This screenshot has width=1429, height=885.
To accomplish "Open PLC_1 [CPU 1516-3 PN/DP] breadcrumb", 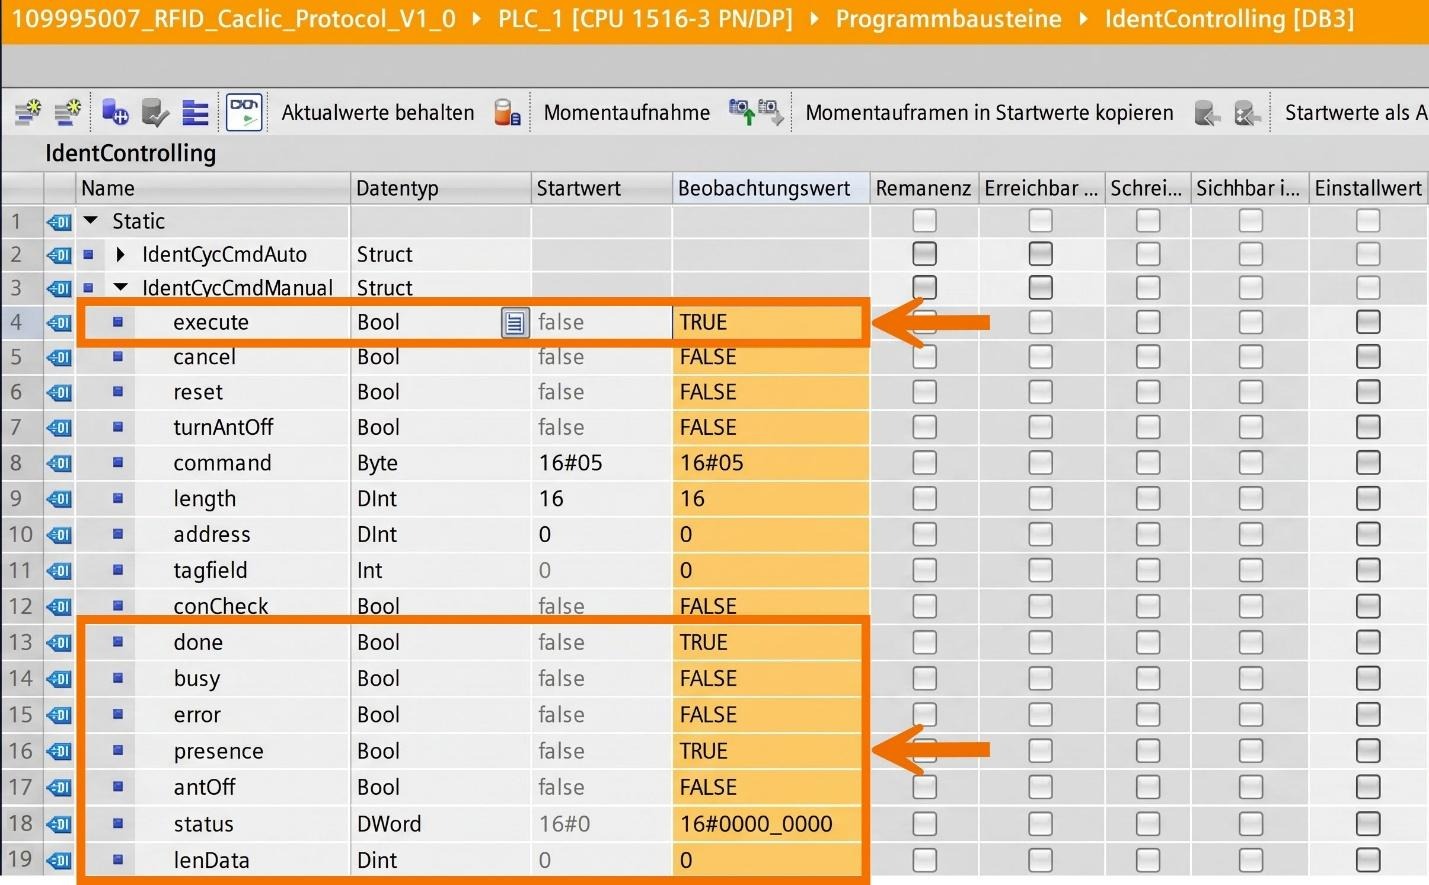I will tap(645, 19).
